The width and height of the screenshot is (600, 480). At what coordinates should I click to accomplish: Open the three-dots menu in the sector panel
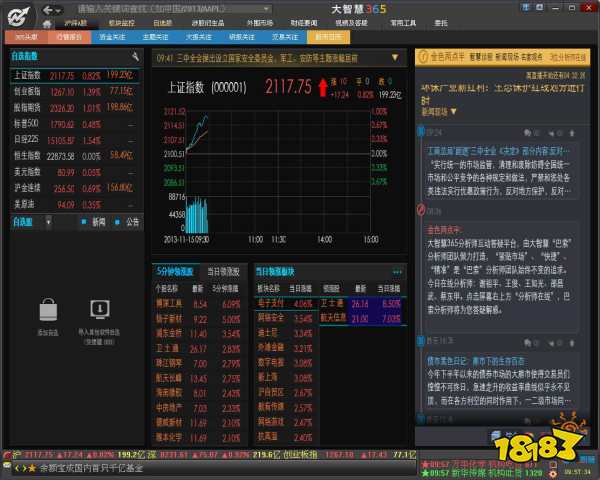coord(397,271)
